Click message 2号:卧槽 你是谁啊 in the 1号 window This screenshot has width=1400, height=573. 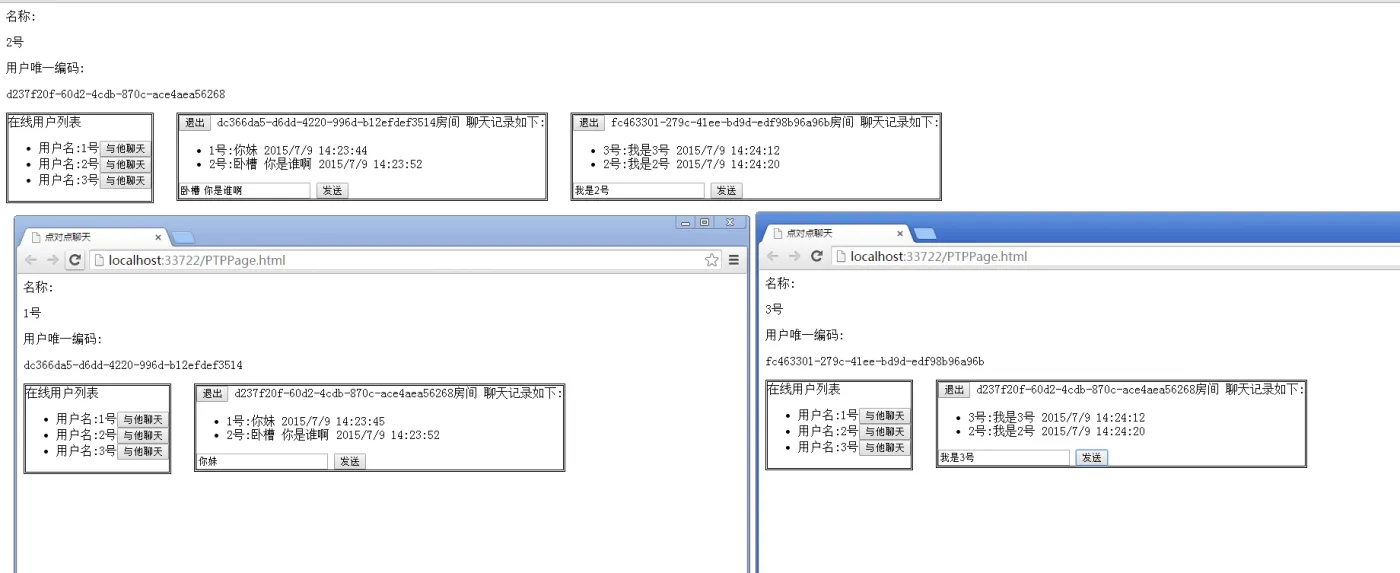[333, 435]
